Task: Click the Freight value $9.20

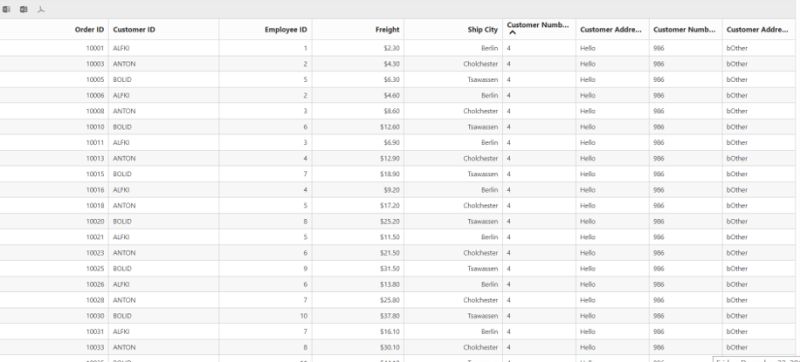Action: 392,190
